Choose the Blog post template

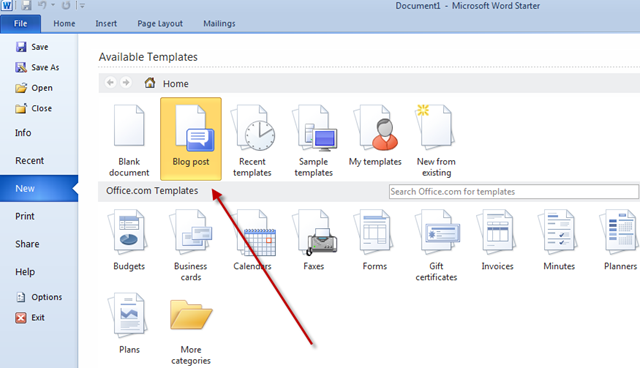click(191, 139)
